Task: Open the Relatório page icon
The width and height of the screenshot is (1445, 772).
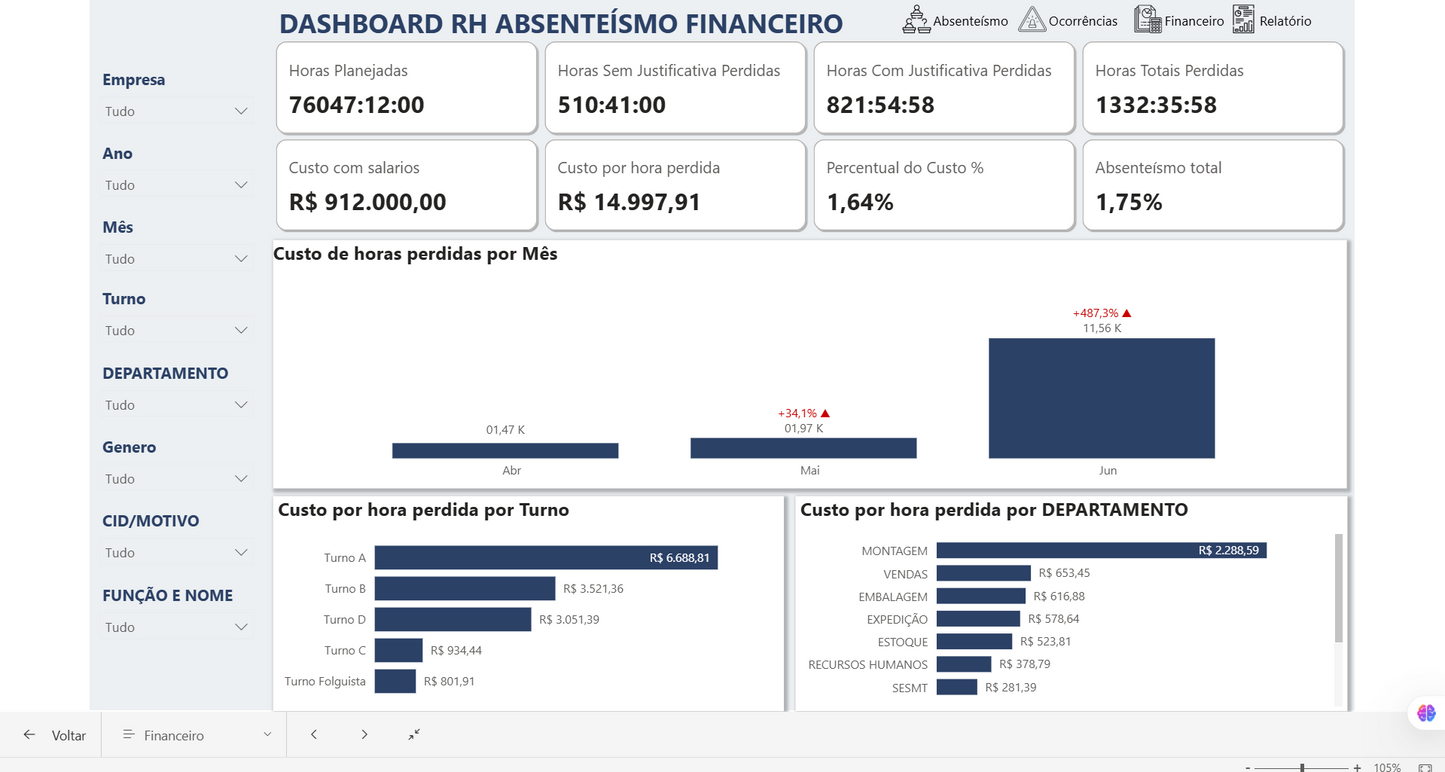Action: tap(1242, 19)
